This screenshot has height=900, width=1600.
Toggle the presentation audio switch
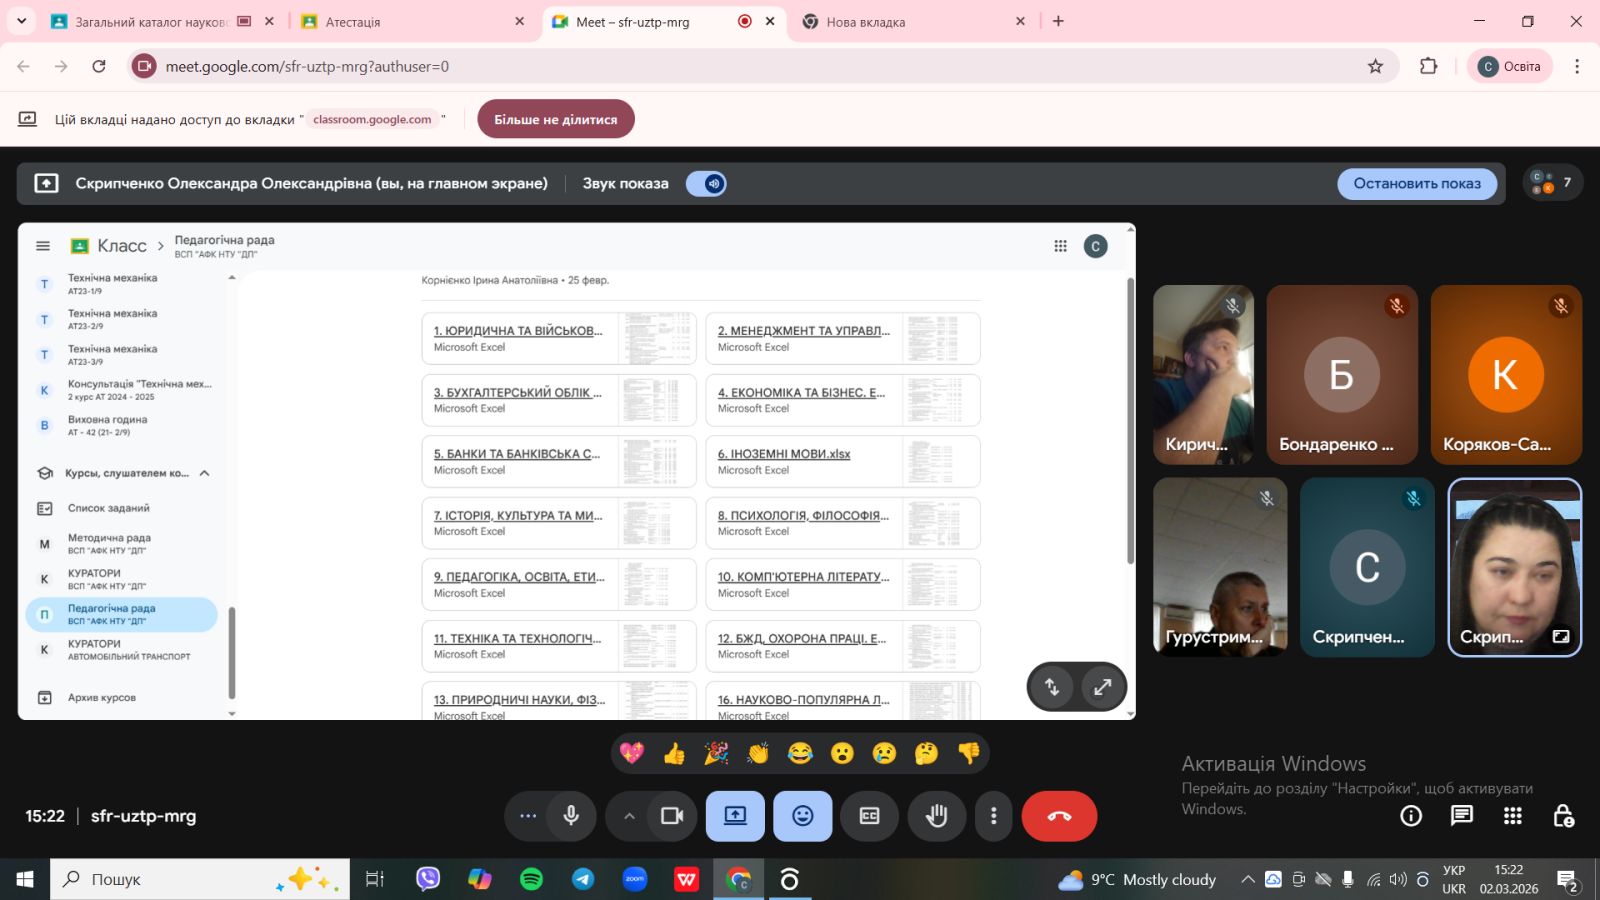pyautogui.click(x=706, y=184)
